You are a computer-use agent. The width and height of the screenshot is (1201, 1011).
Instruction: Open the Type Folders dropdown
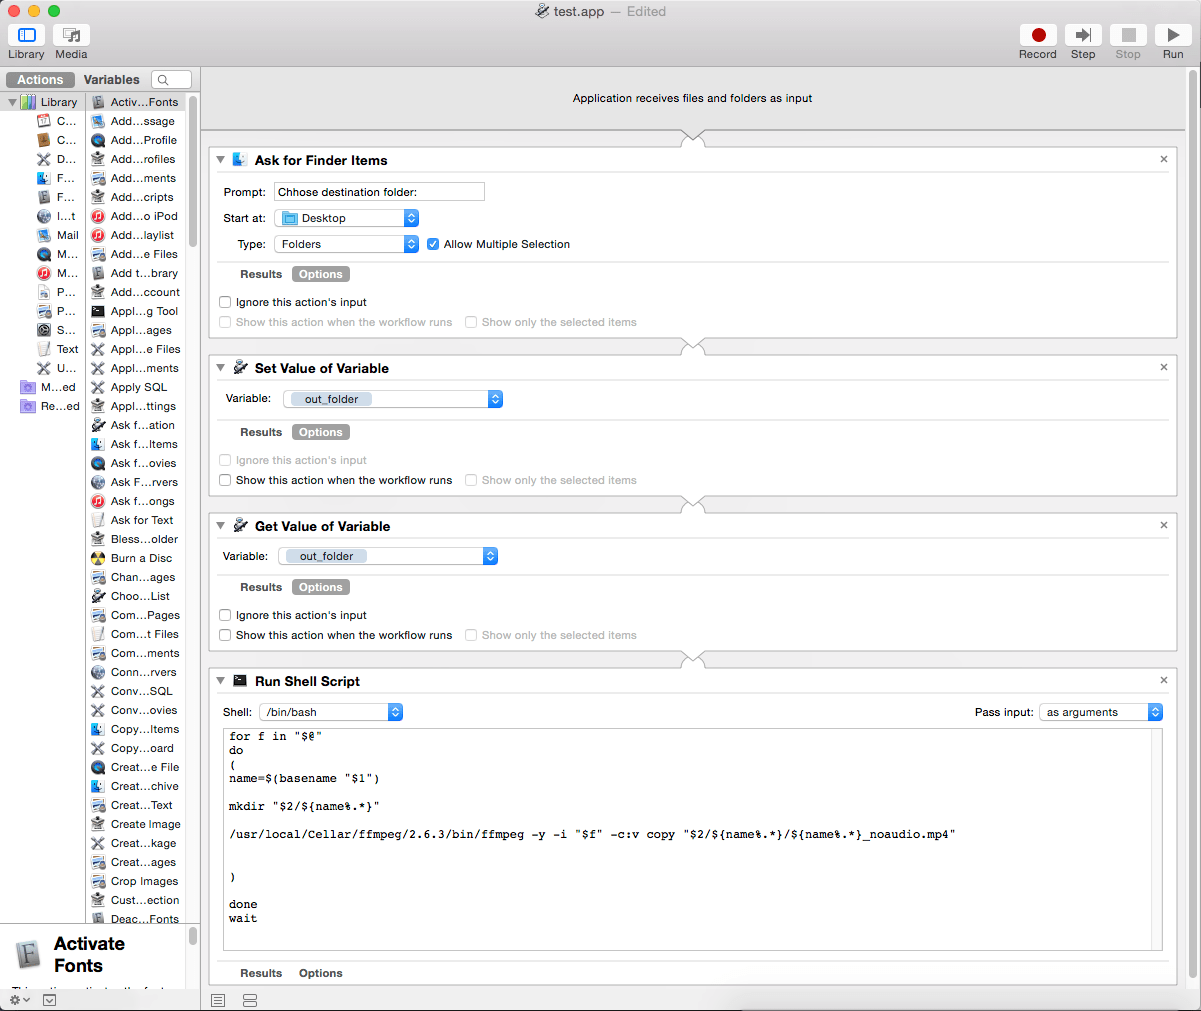[346, 244]
